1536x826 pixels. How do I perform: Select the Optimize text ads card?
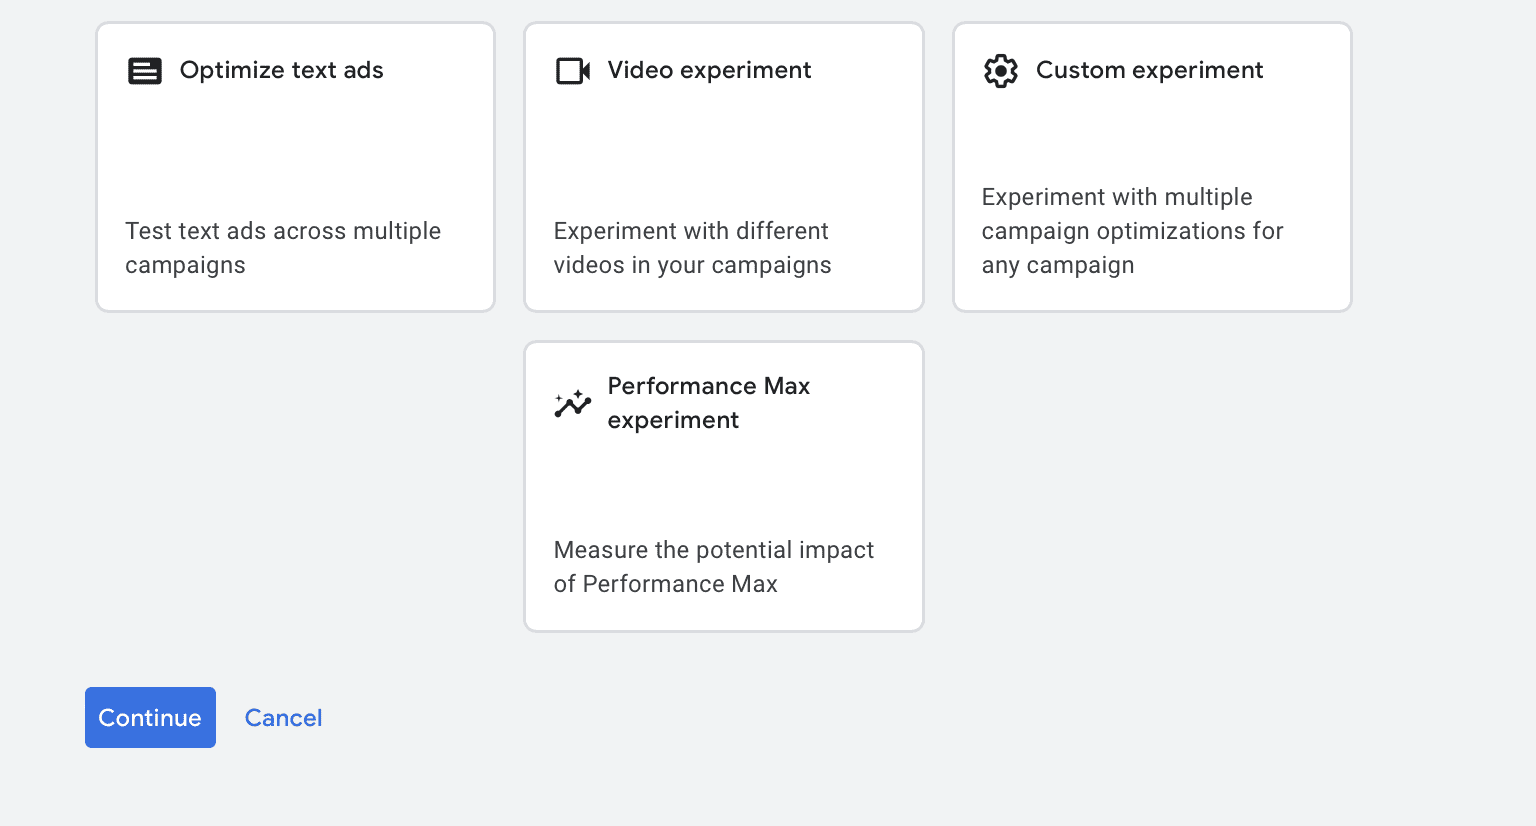(x=296, y=167)
